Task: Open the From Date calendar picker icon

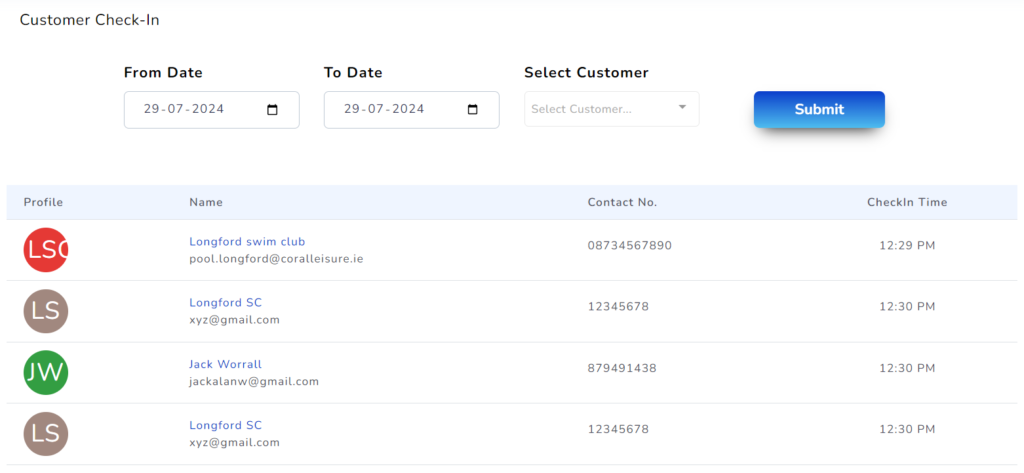Action: click(x=273, y=110)
